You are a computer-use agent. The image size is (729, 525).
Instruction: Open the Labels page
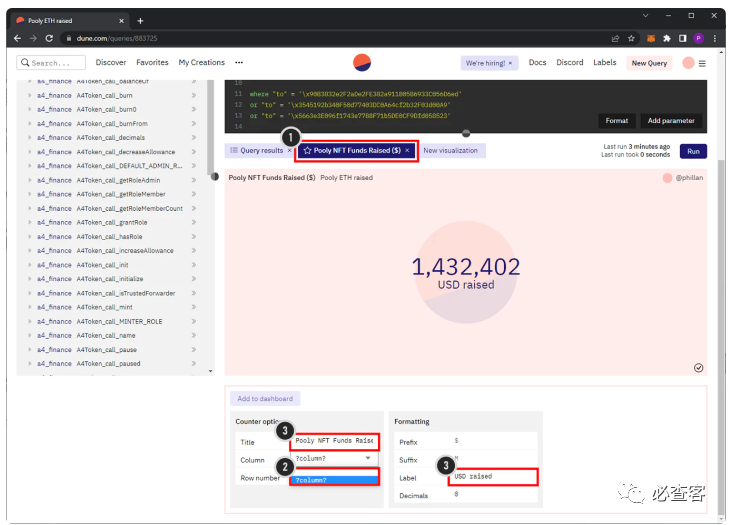click(604, 62)
